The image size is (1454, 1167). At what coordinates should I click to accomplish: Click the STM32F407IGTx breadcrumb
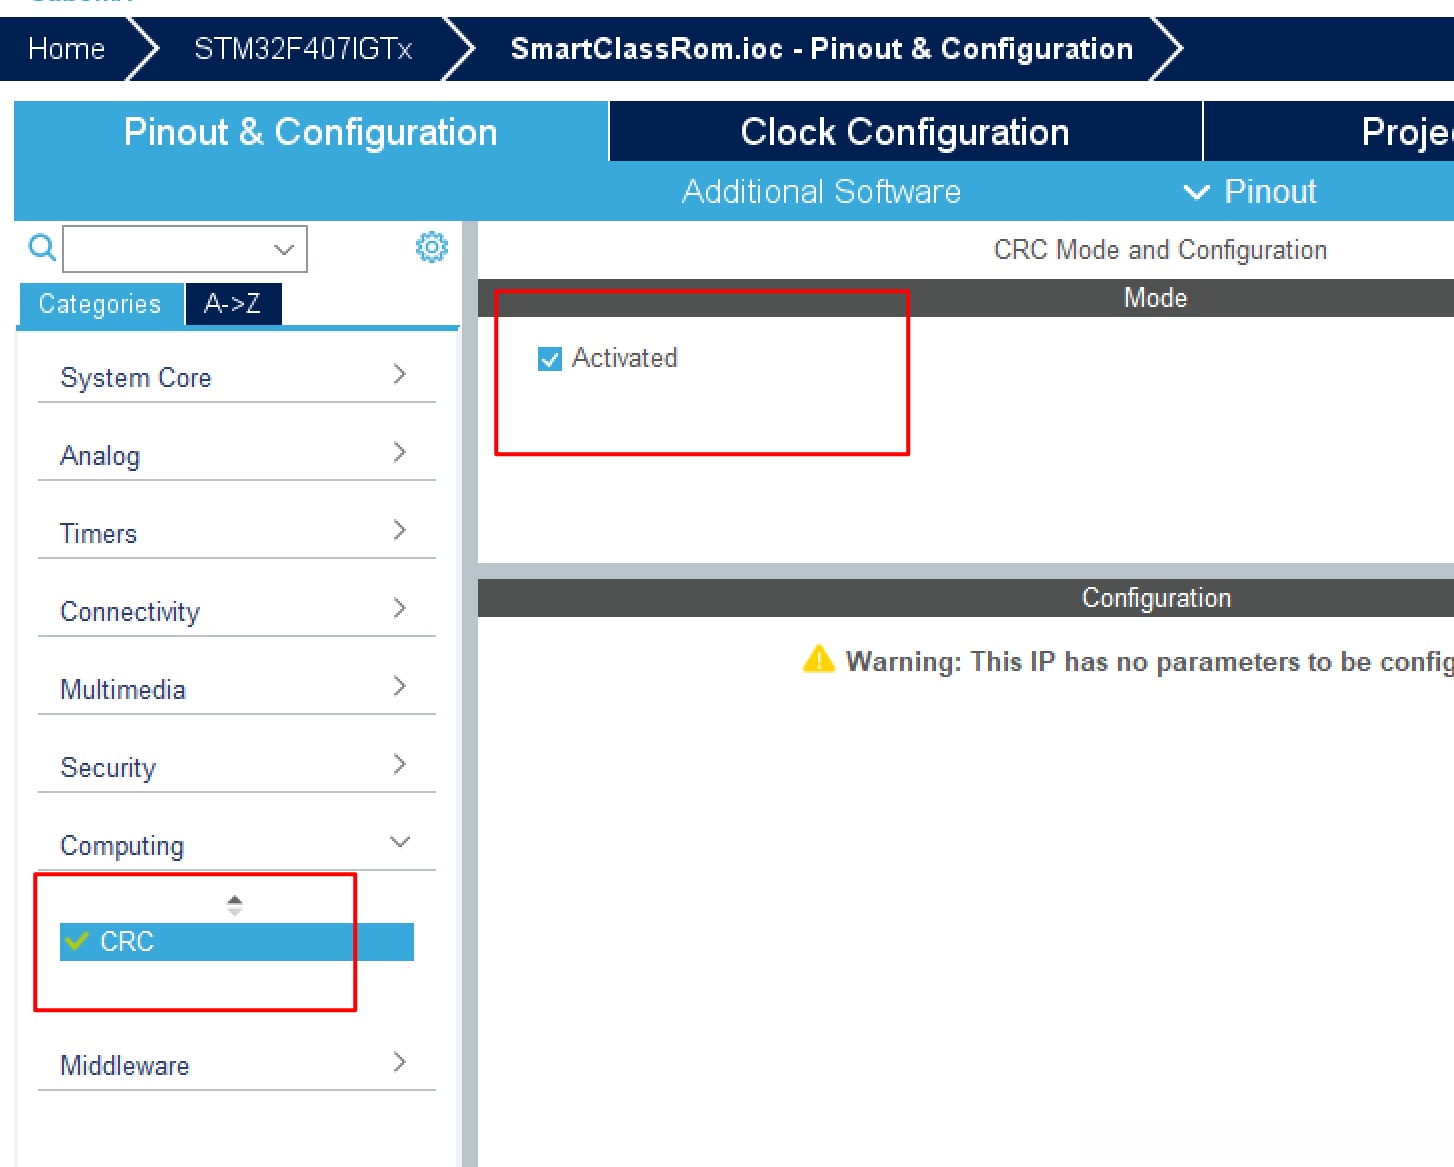(303, 48)
